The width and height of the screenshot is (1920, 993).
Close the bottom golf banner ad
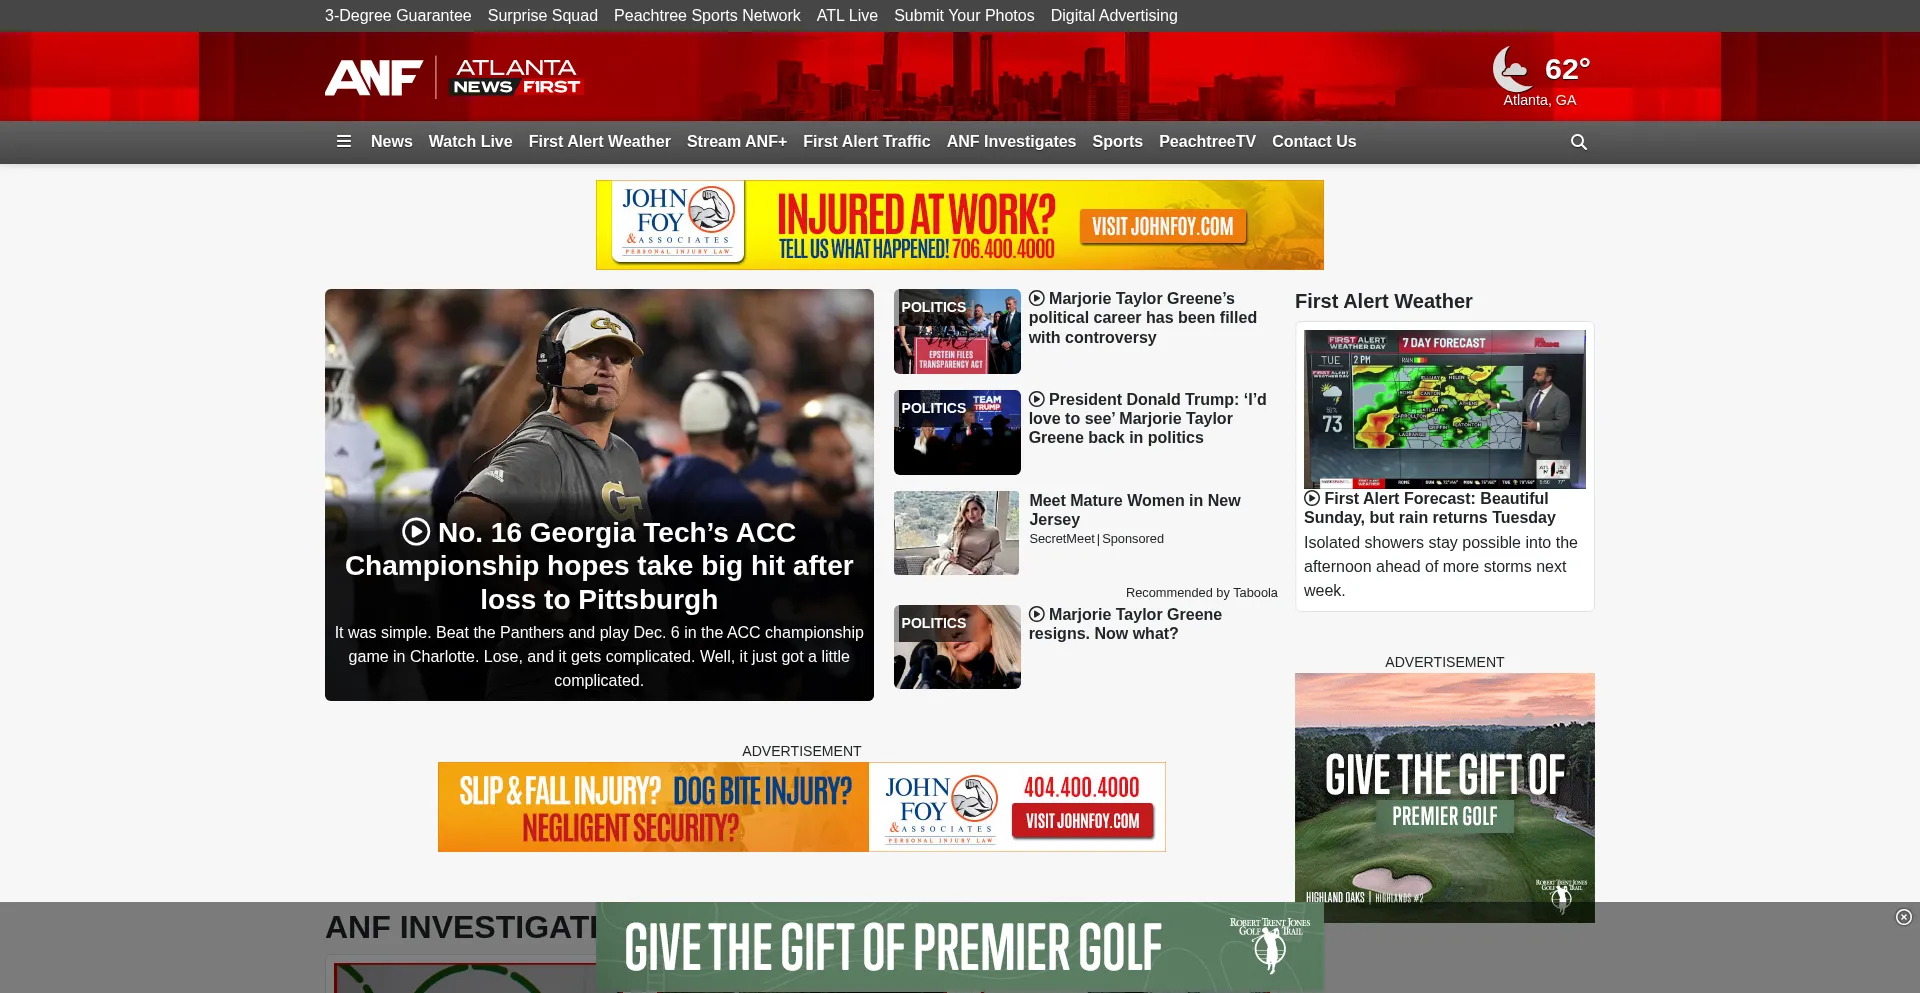click(x=1904, y=917)
